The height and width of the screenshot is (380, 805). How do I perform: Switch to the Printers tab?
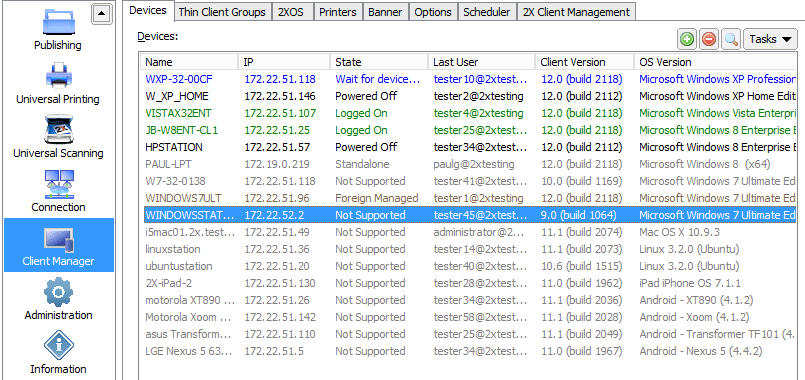(338, 12)
